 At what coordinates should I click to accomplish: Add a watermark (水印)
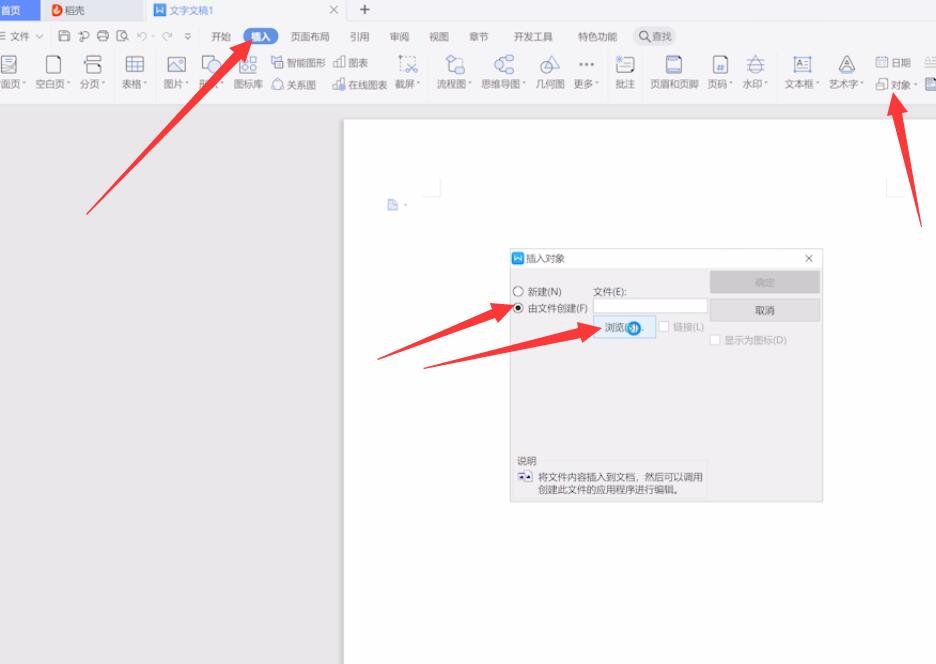pos(755,72)
